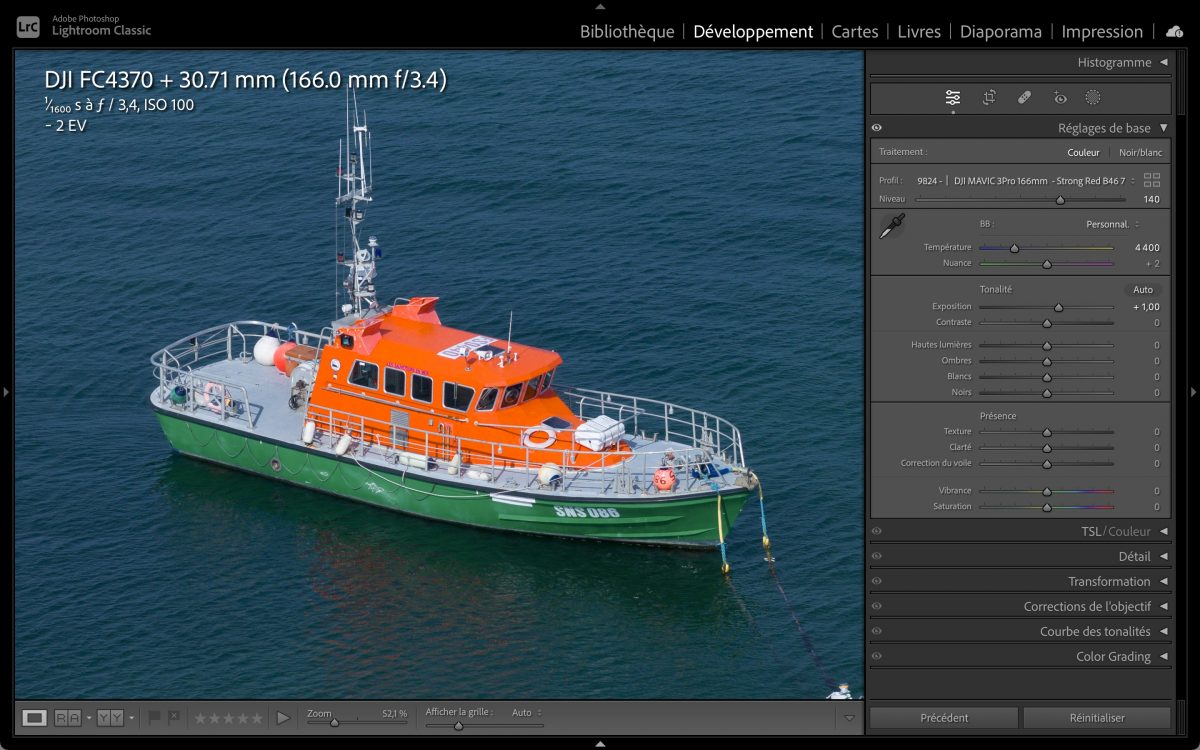Start the slideshow play button
This screenshot has width=1200, height=750.
283,717
